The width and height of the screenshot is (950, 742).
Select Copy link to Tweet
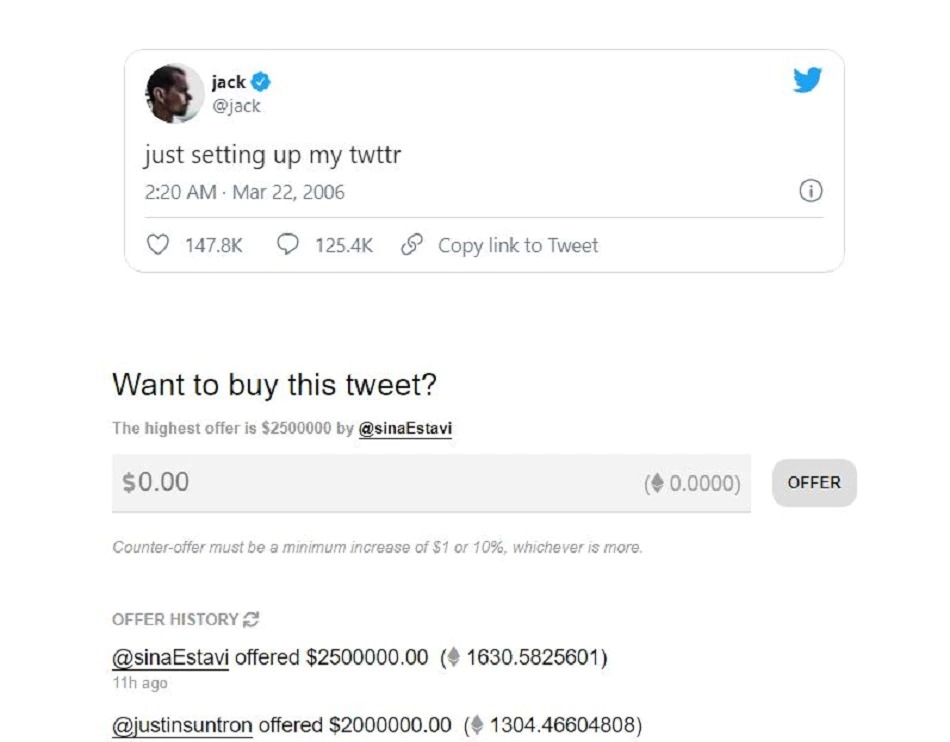(517, 245)
